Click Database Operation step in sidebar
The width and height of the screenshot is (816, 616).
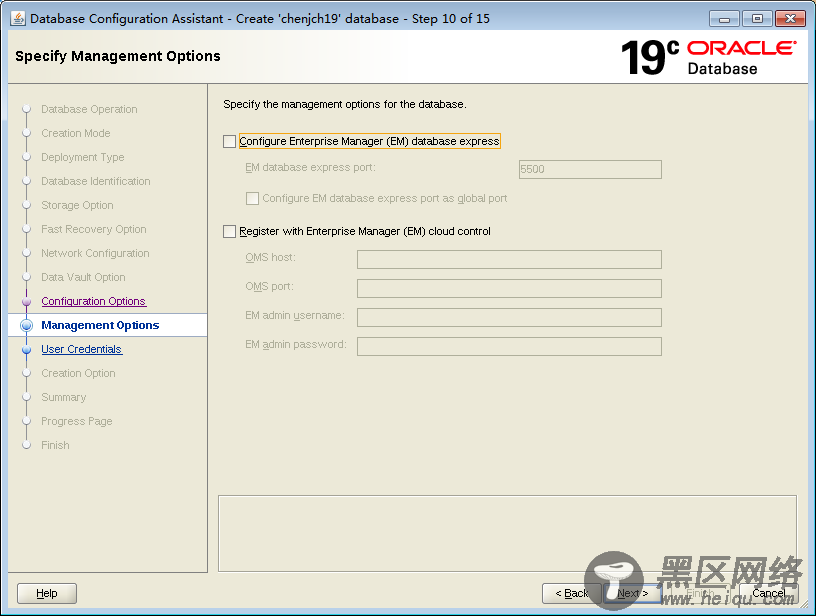pos(90,109)
